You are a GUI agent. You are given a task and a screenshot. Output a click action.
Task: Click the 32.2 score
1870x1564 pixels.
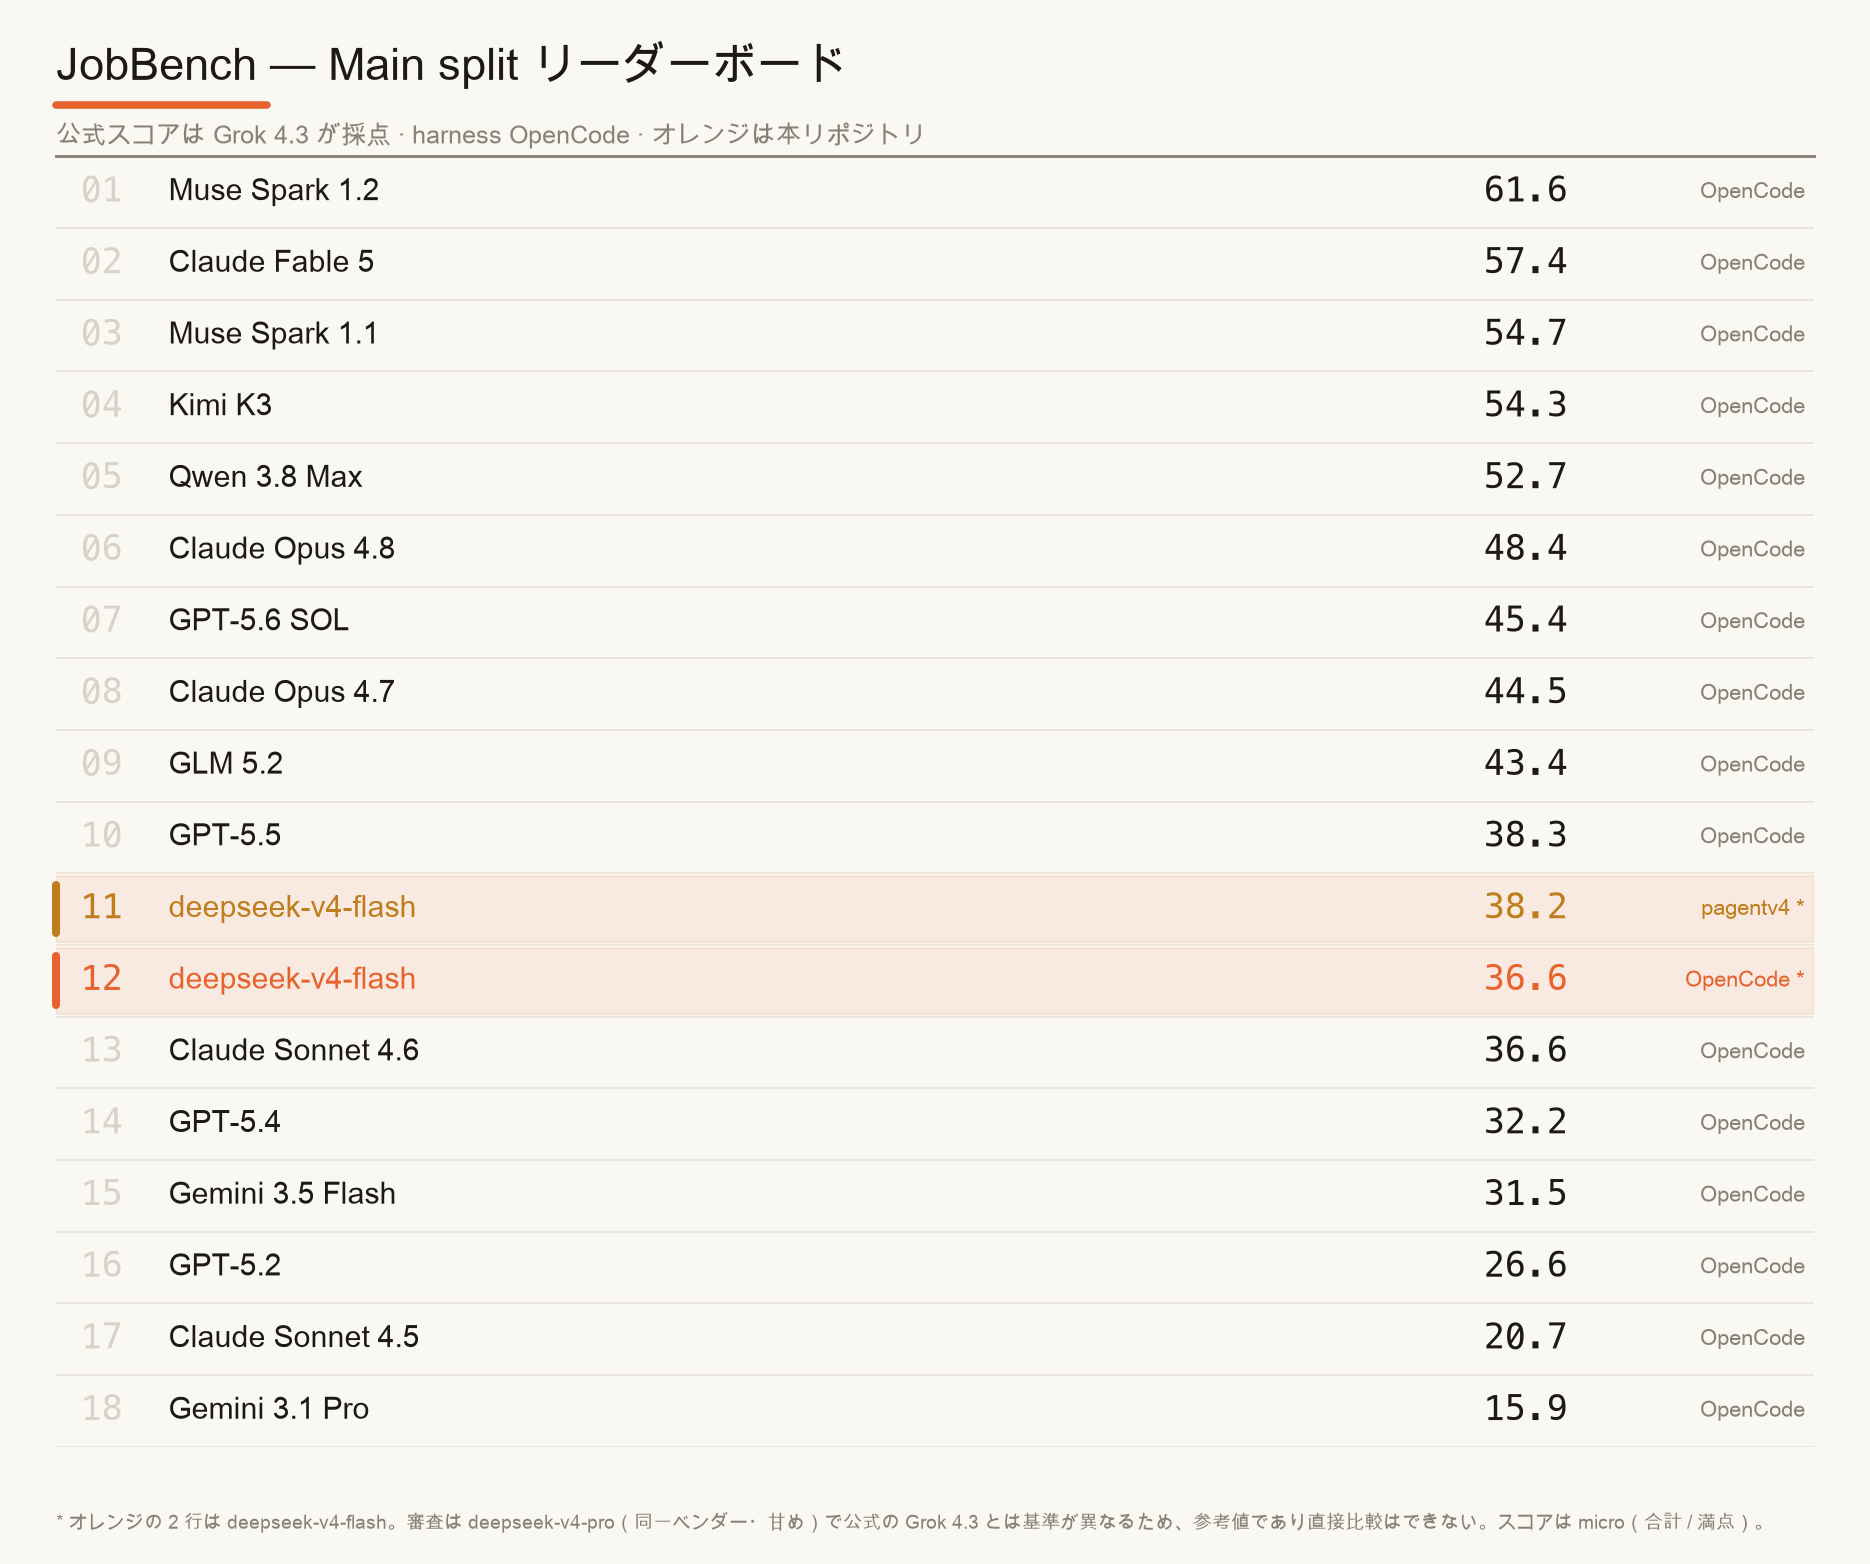point(1525,1122)
